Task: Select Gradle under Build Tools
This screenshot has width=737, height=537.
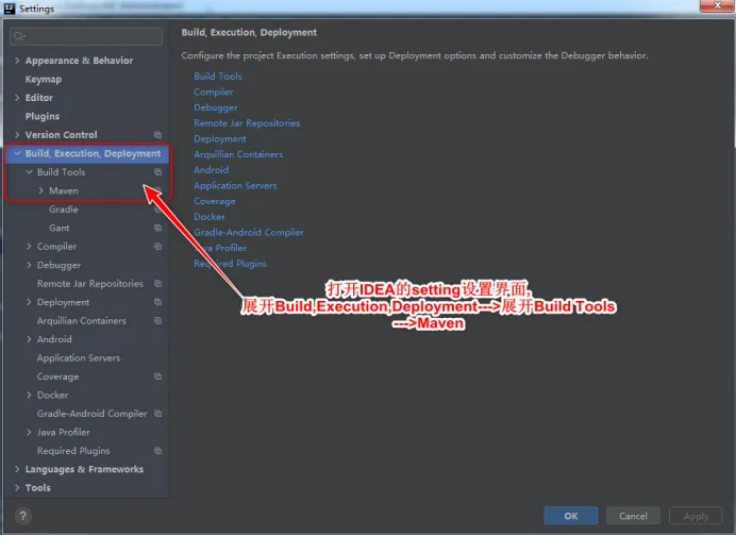Action: click(63, 209)
